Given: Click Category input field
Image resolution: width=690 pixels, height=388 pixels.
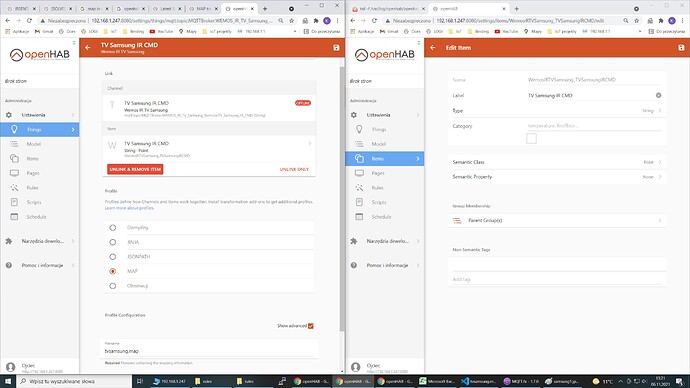Looking at the screenshot, I should tap(594, 126).
